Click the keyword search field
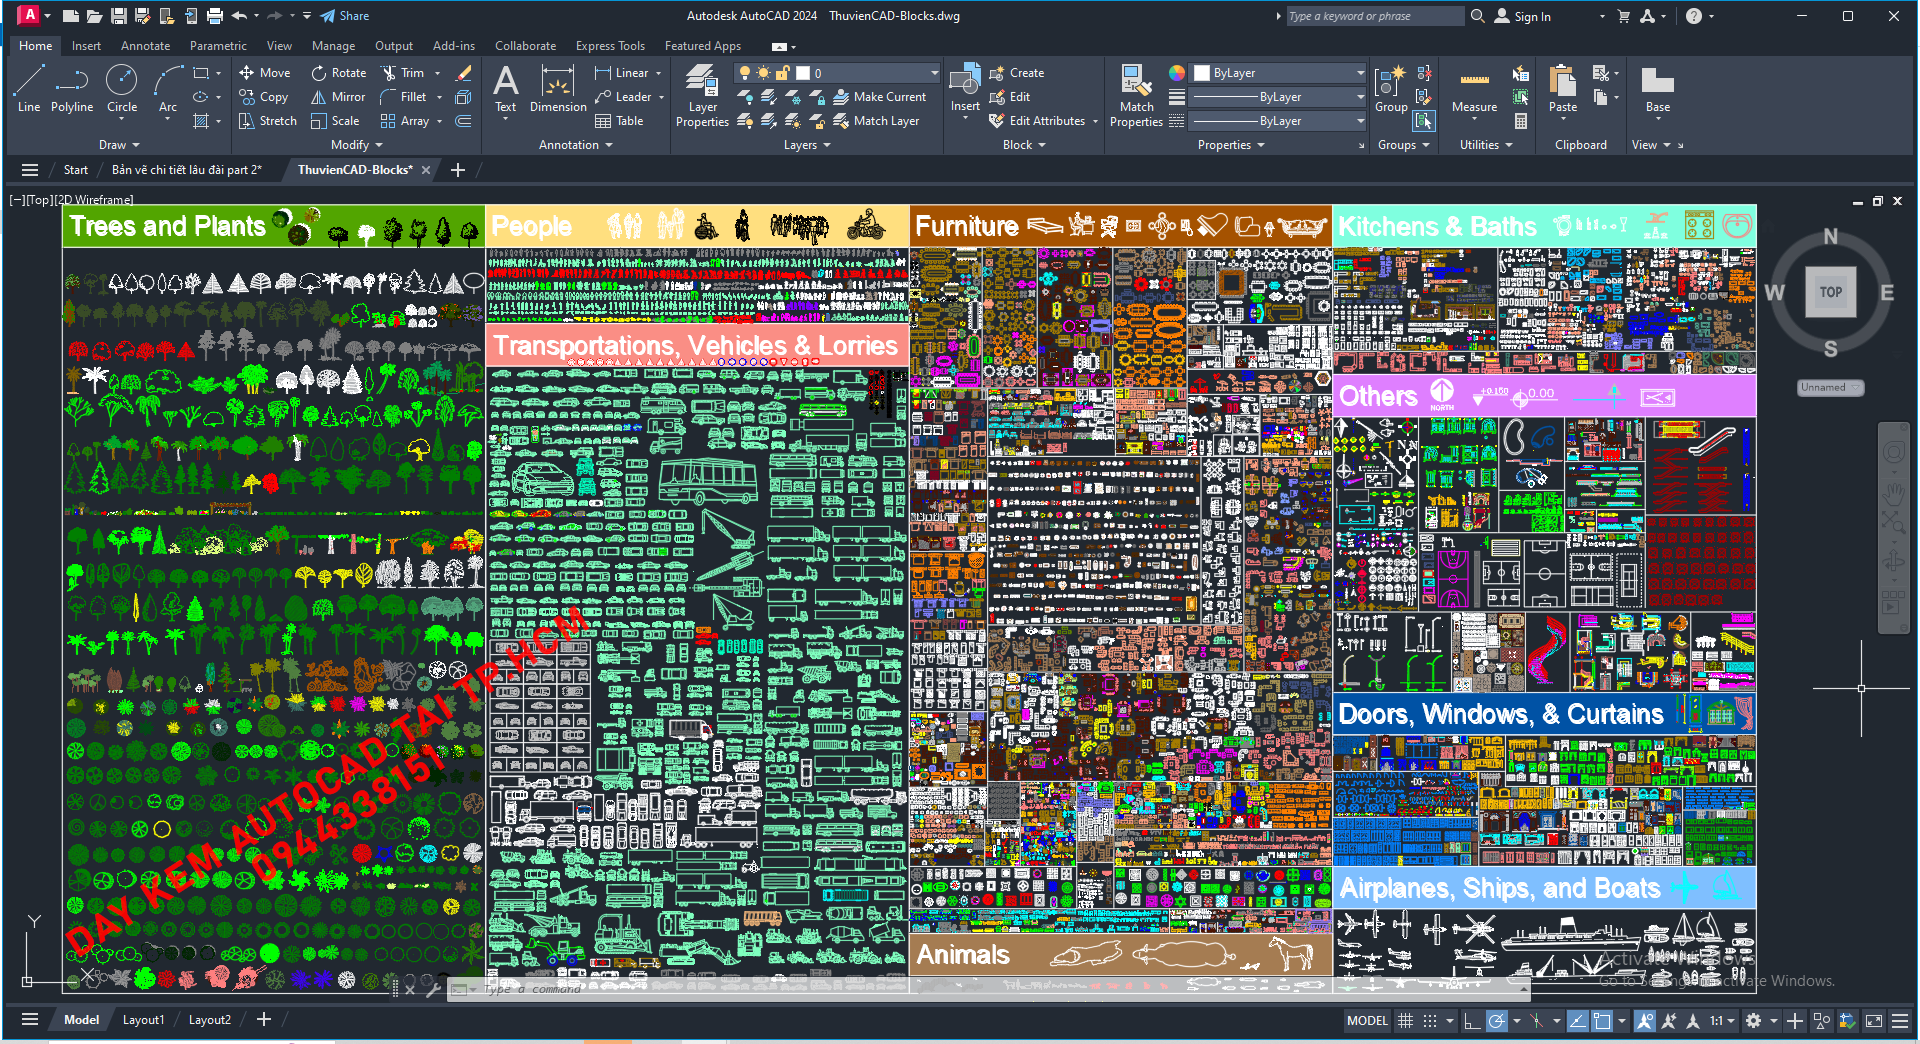Viewport: 1920px width, 1044px height. pyautogui.click(x=1374, y=16)
